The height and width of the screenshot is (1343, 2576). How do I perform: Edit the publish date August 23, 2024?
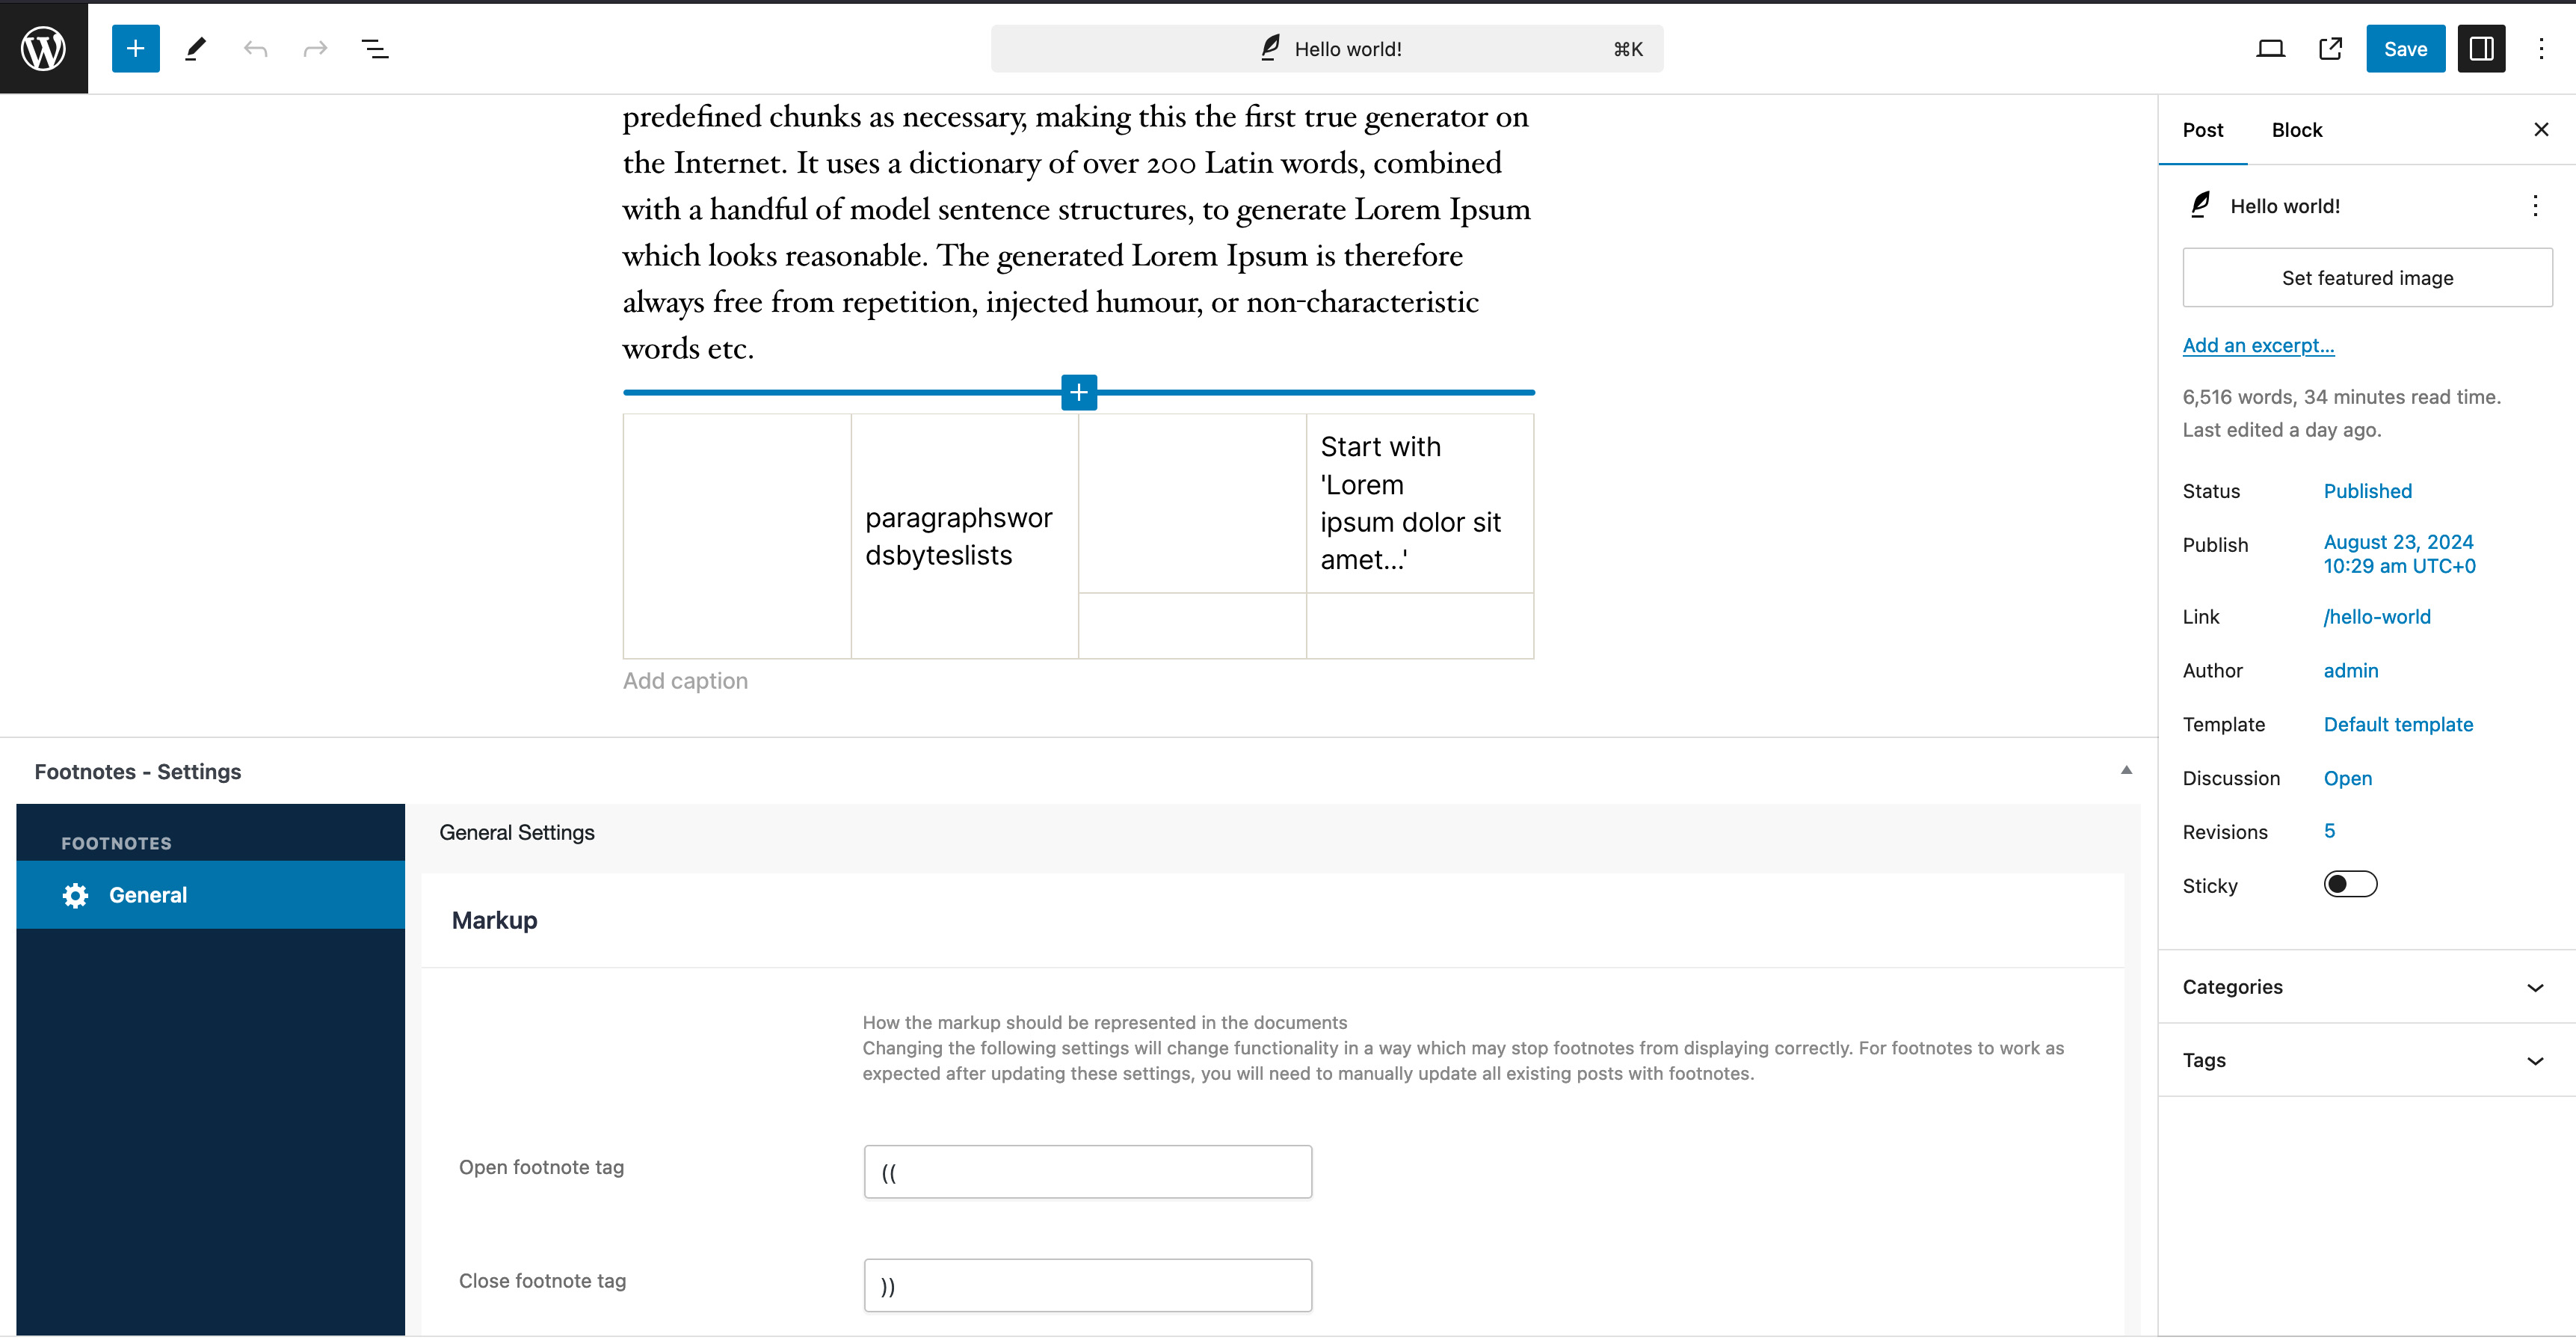point(2399,554)
